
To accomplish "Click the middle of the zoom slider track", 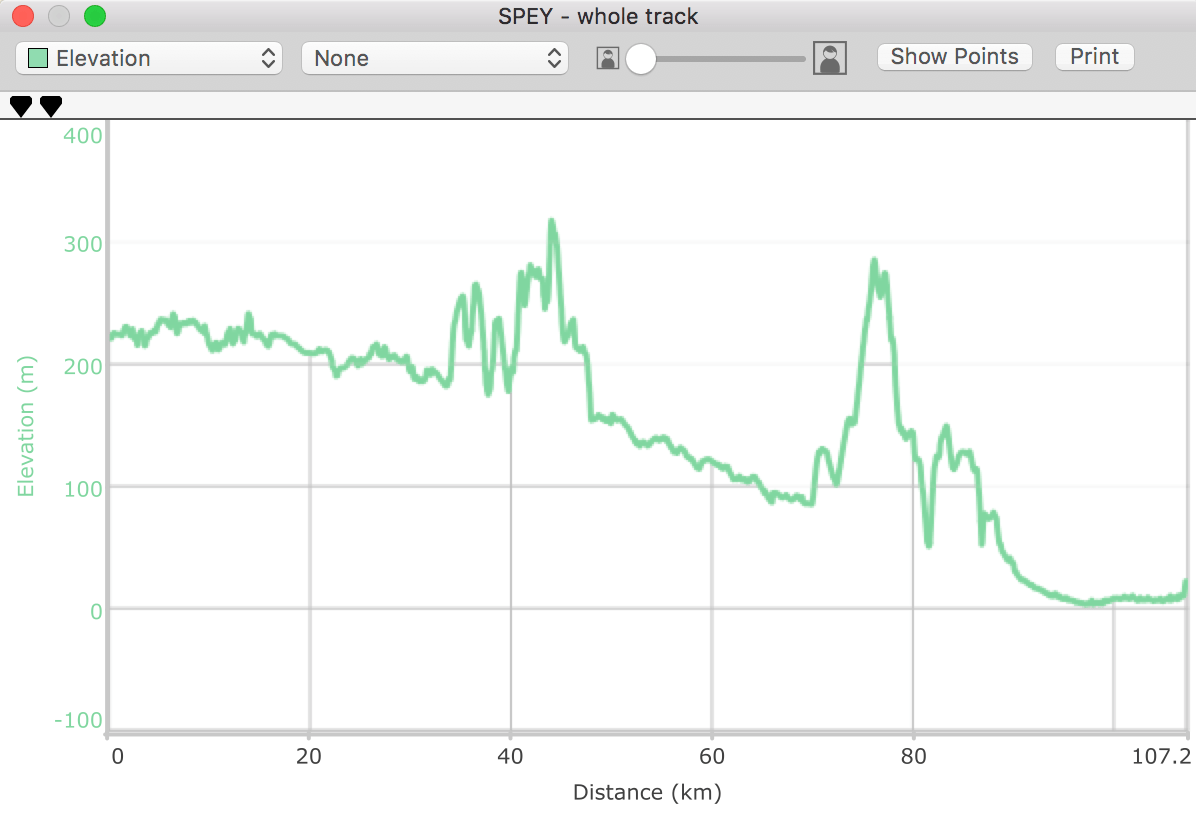I will [722, 59].
